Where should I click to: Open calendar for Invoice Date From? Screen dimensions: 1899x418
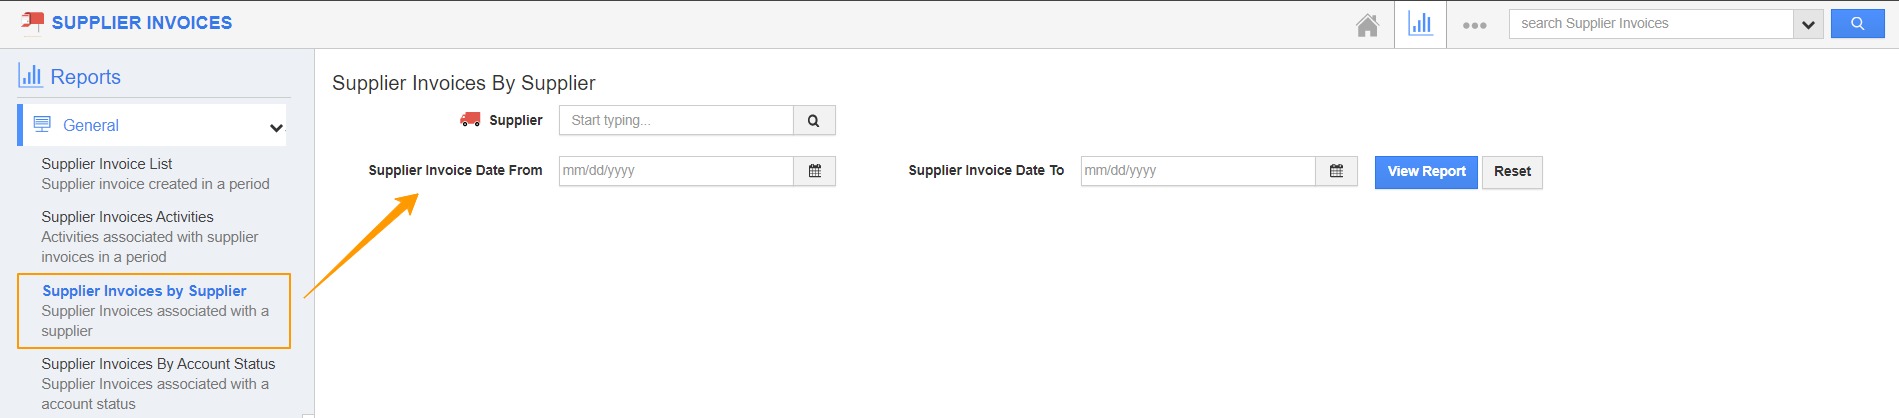pyautogui.click(x=815, y=171)
